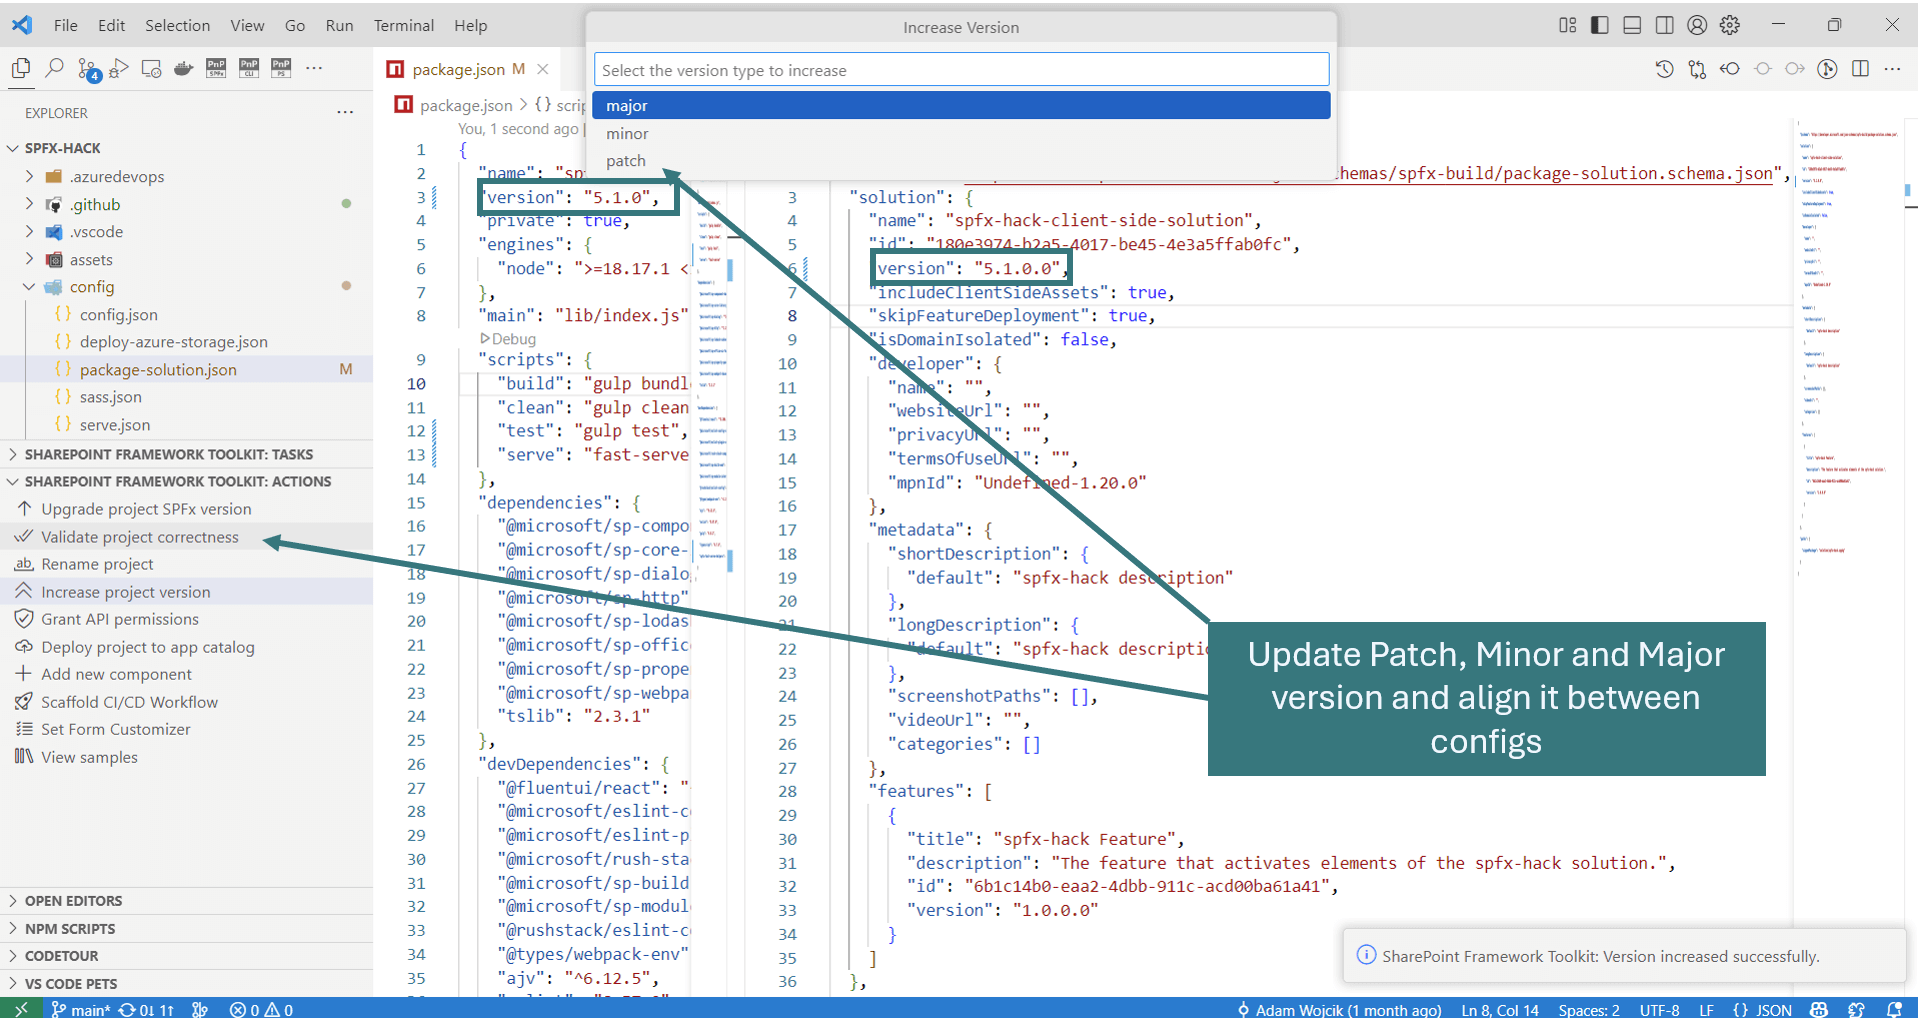Run Validate project correctness action
This screenshot has height=1018, width=1918.
(x=187, y=537)
